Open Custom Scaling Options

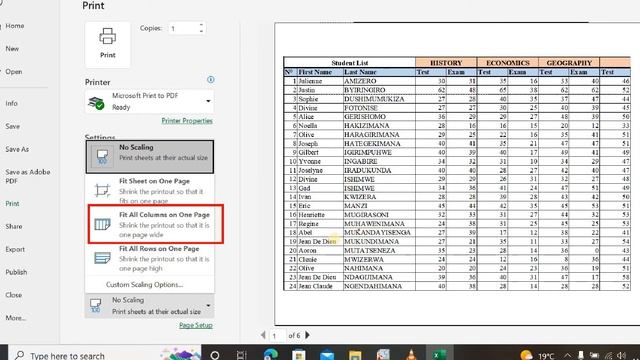pos(144,284)
